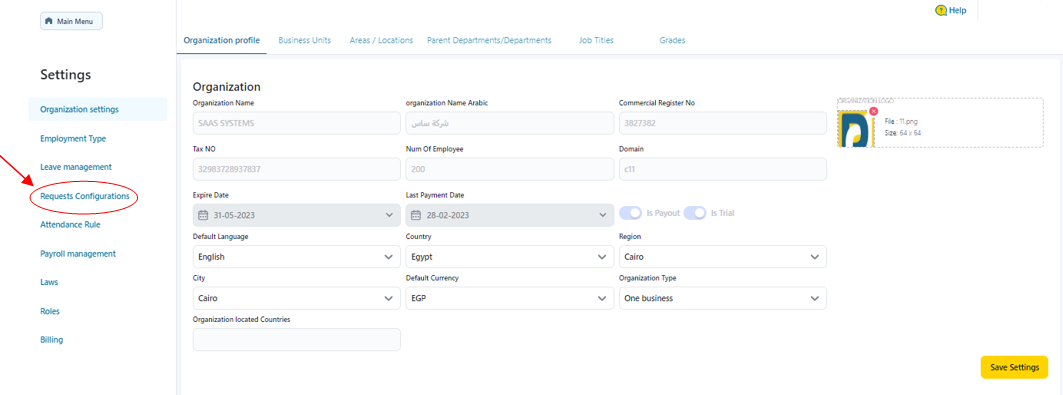Go to the Grades tab
This screenshot has width=1063, height=395.
click(672, 40)
